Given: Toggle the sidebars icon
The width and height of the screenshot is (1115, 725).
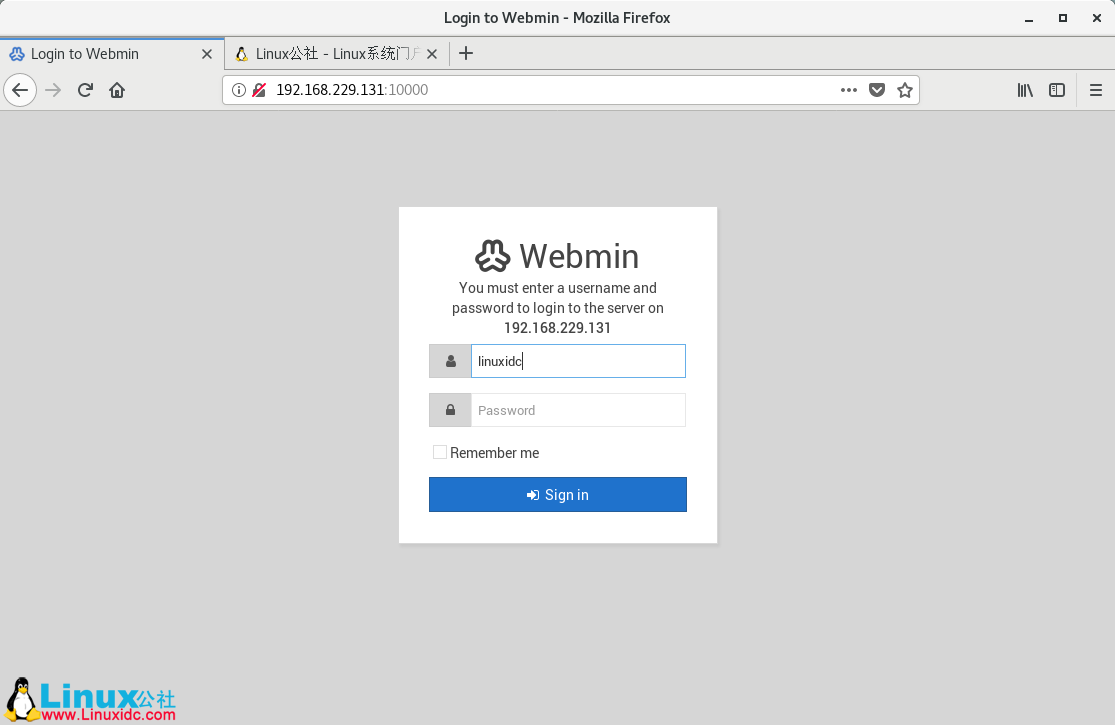Looking at the screenshot, I should (1057, 90).
